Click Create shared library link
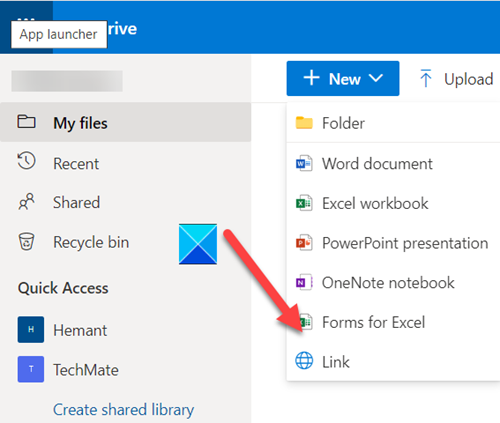This screenshot has height=423, width=500. coord(123,410)
